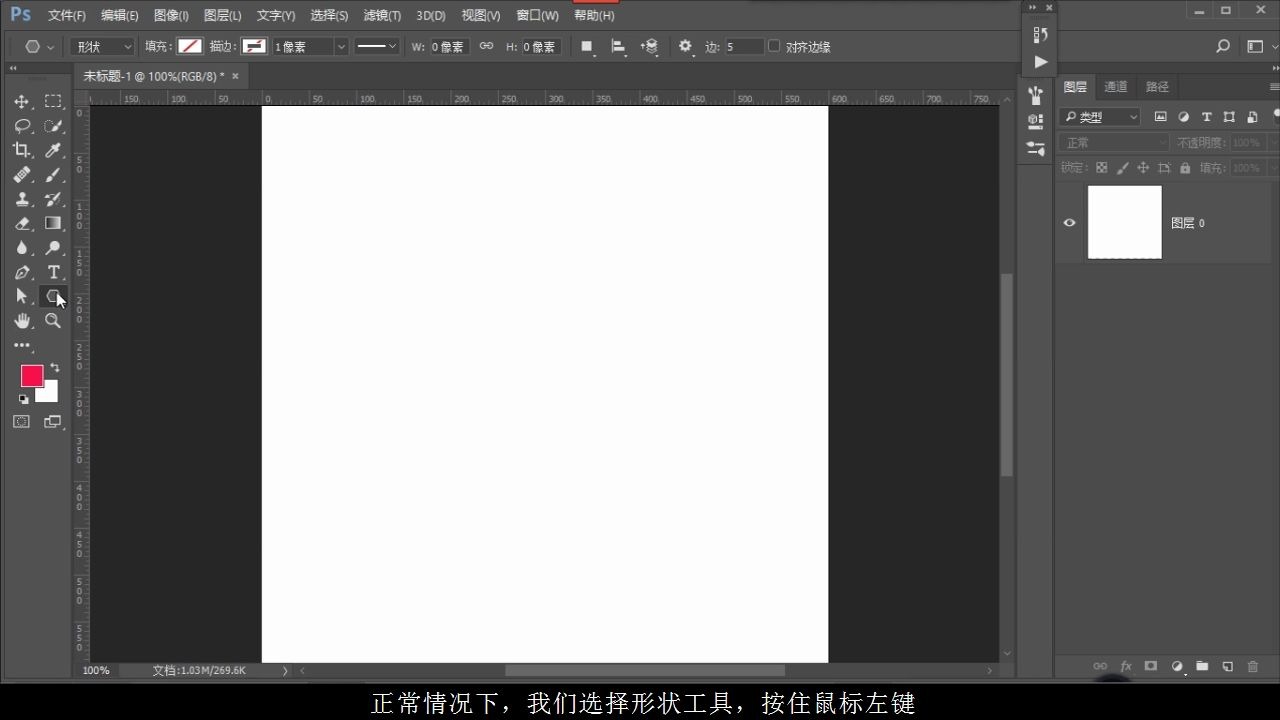This screenshot has height=720, width=1280.
Task: Click the W width input field
Action: click(x=449, y=46)
